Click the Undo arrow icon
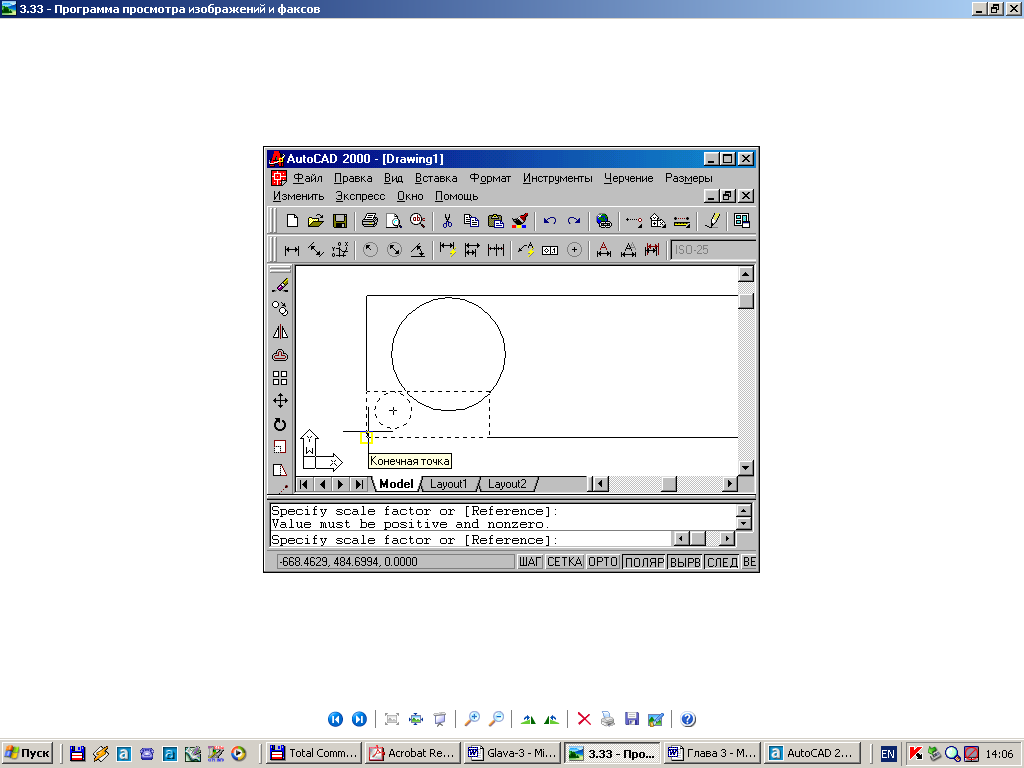 click(549, 221)
